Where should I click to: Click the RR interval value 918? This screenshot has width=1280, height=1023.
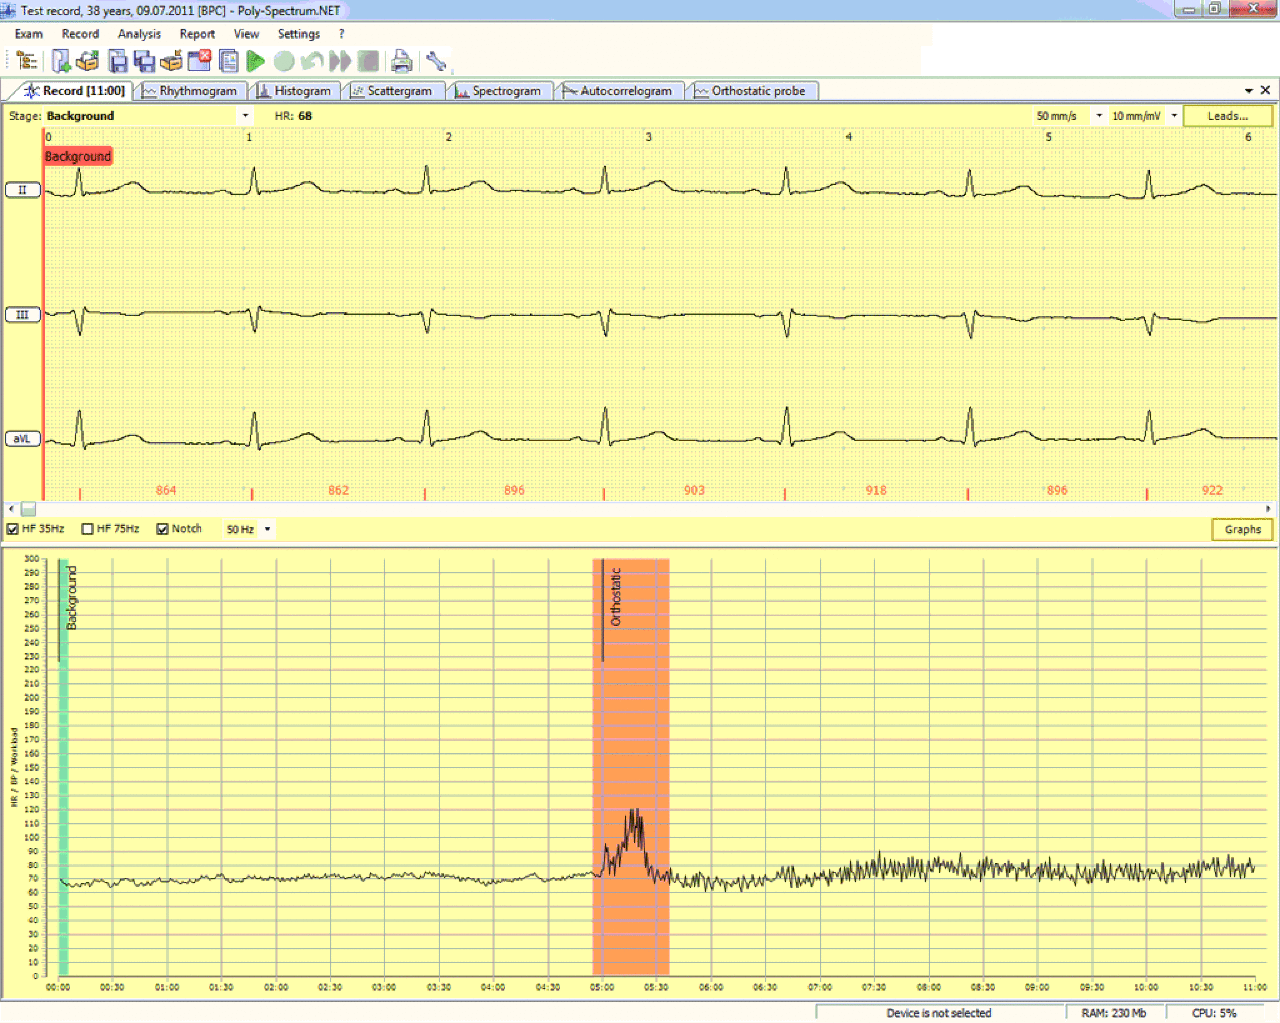click(x=876, y=490)
